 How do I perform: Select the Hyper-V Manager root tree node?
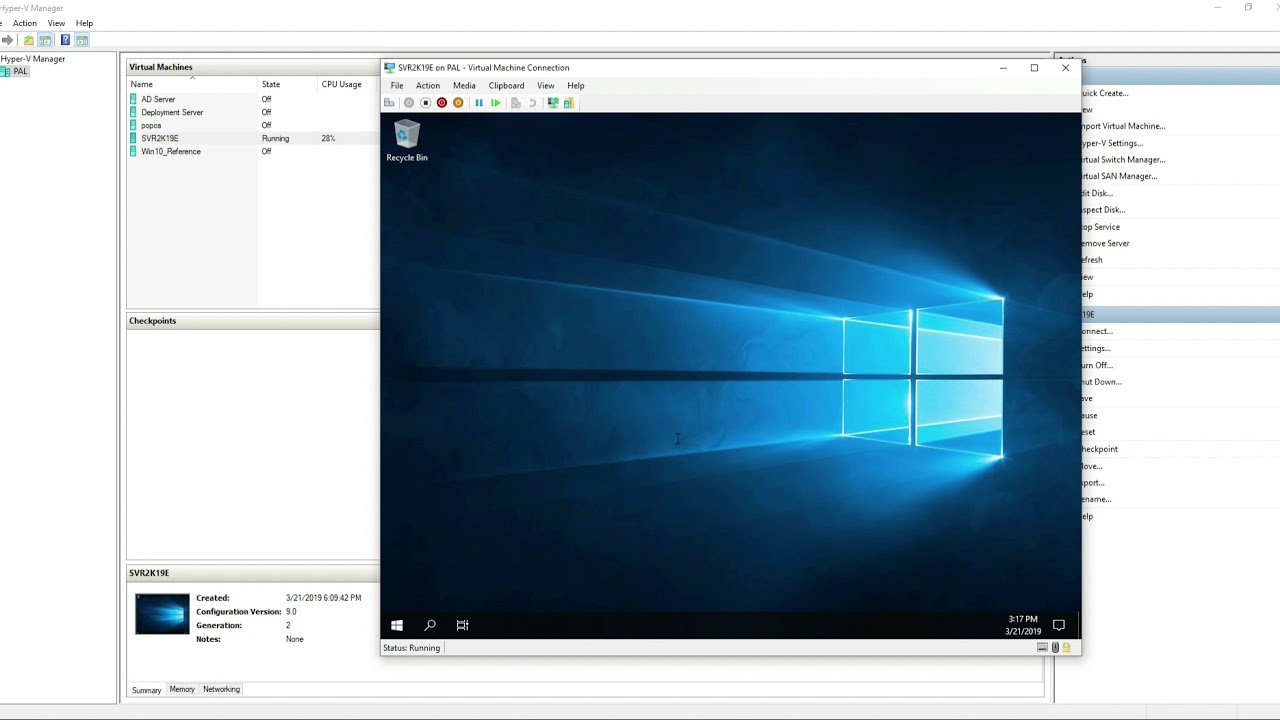pos(32,59)
